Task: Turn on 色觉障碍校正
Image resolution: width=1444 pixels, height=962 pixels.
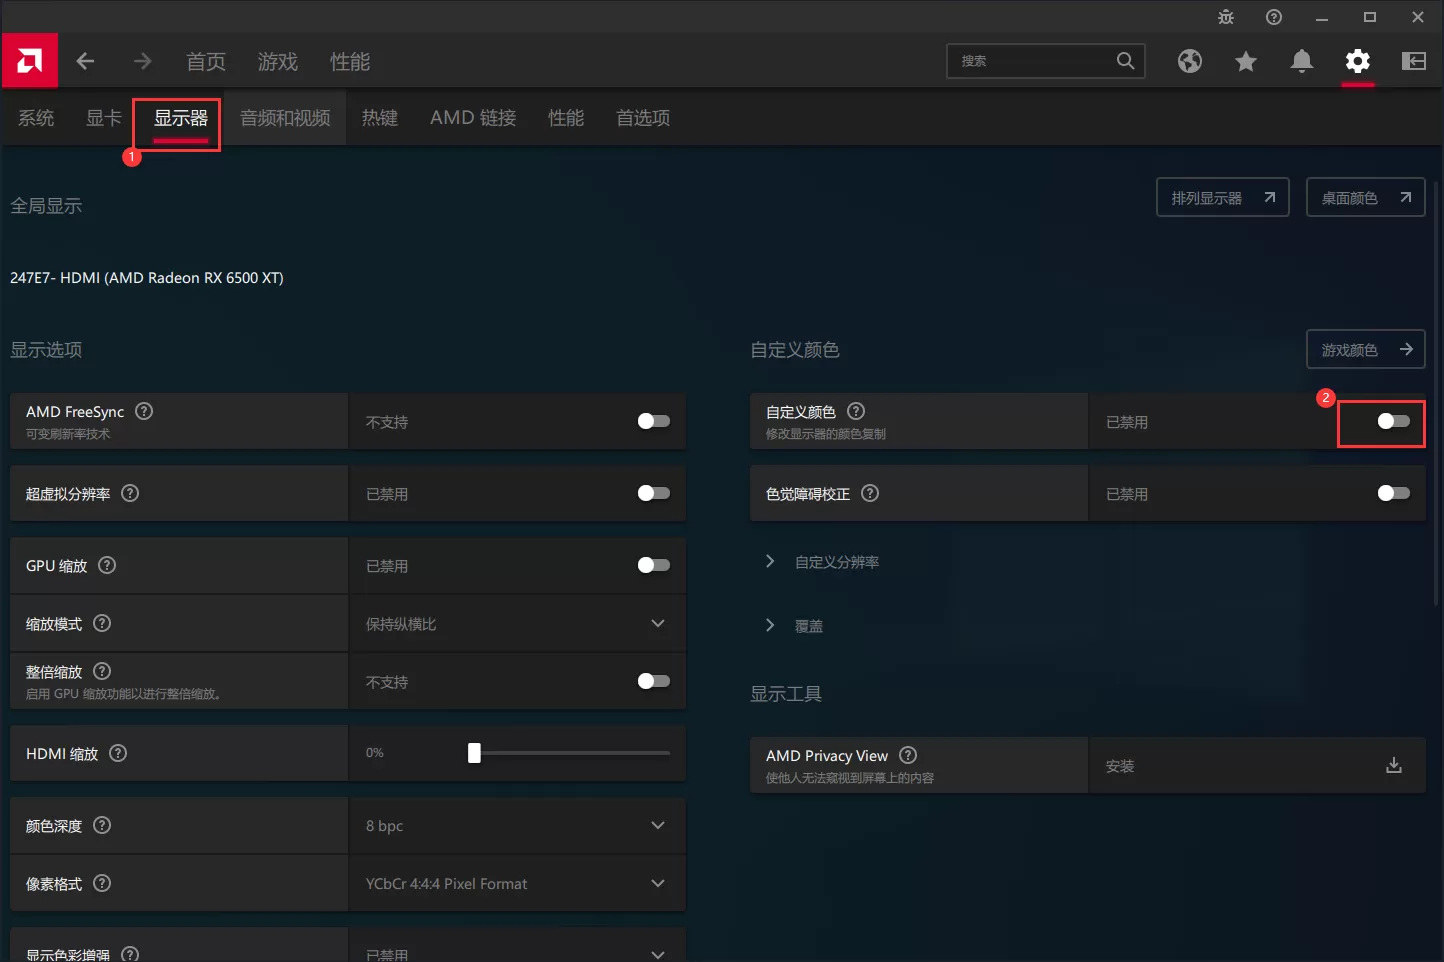Action: click(1391, 493)
